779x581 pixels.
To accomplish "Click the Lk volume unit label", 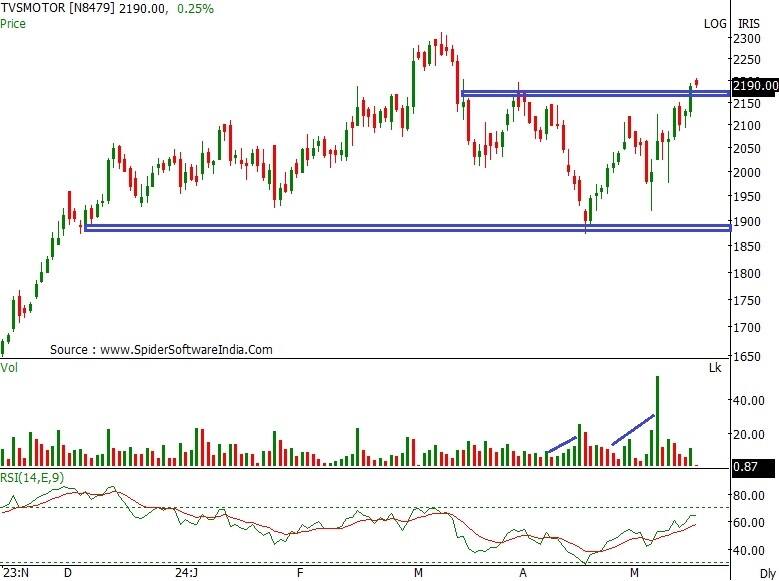I will [714, 369].
